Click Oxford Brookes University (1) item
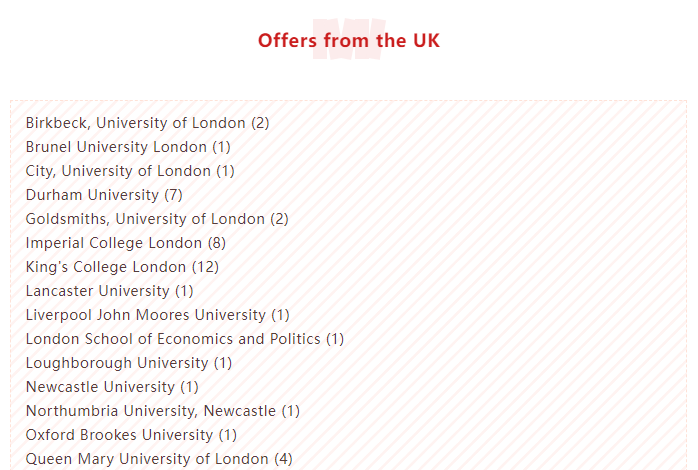Viewport: 698px width, 470px height. click(x=131, y=435)
